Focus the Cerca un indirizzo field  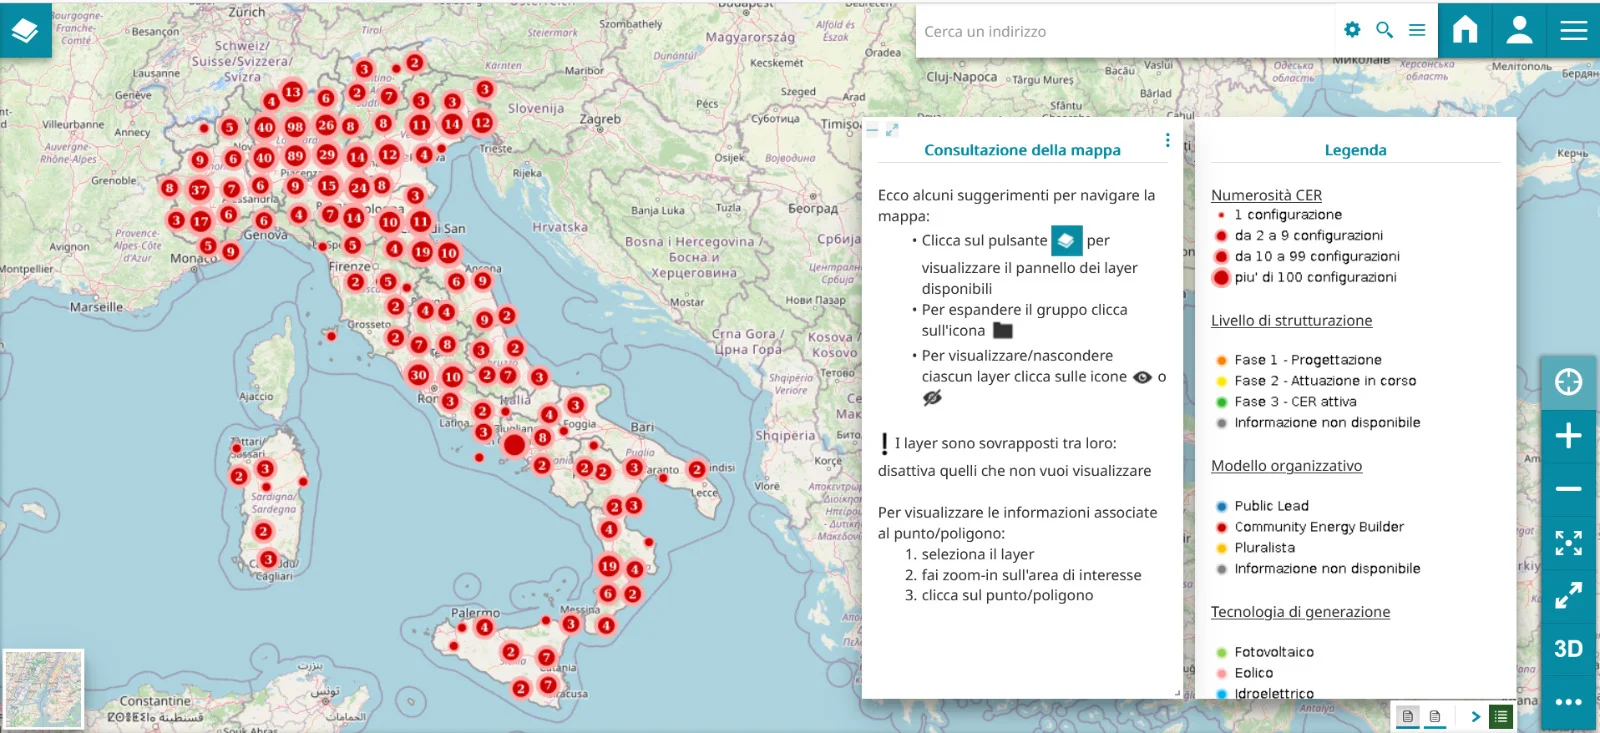coord(1125,31)
